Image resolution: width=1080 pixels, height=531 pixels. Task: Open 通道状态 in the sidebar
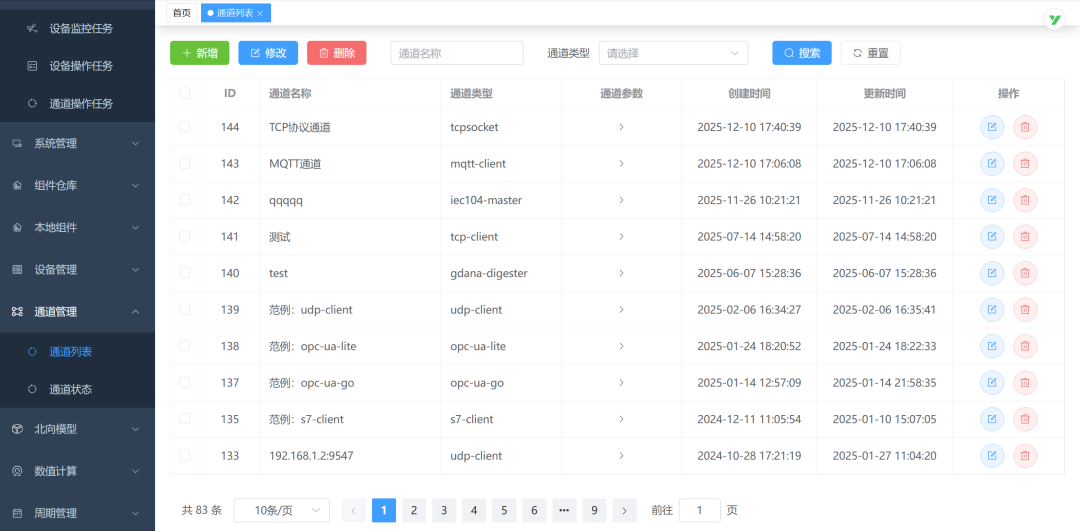70,389
